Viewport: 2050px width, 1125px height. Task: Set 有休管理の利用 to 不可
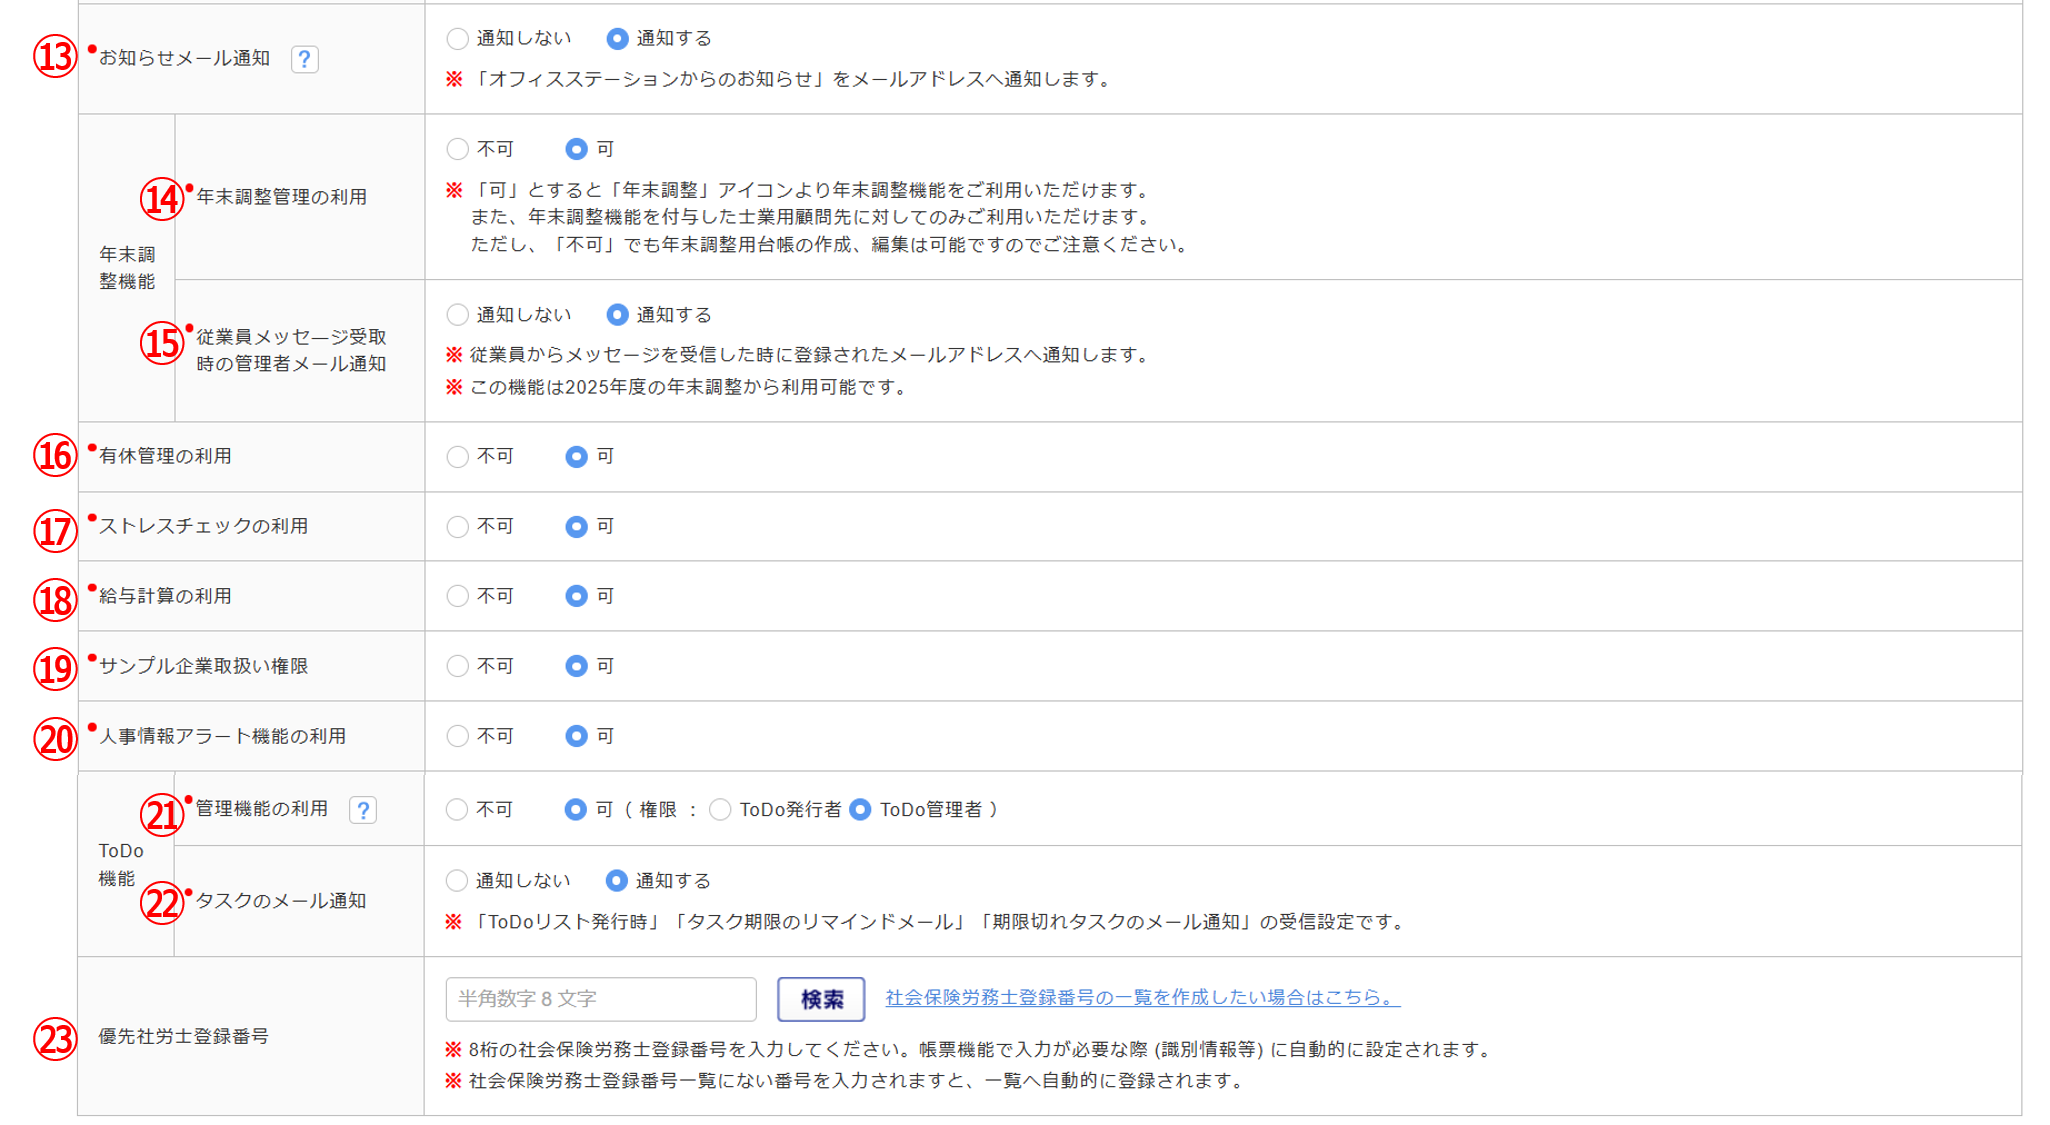(x=458, y=457)
